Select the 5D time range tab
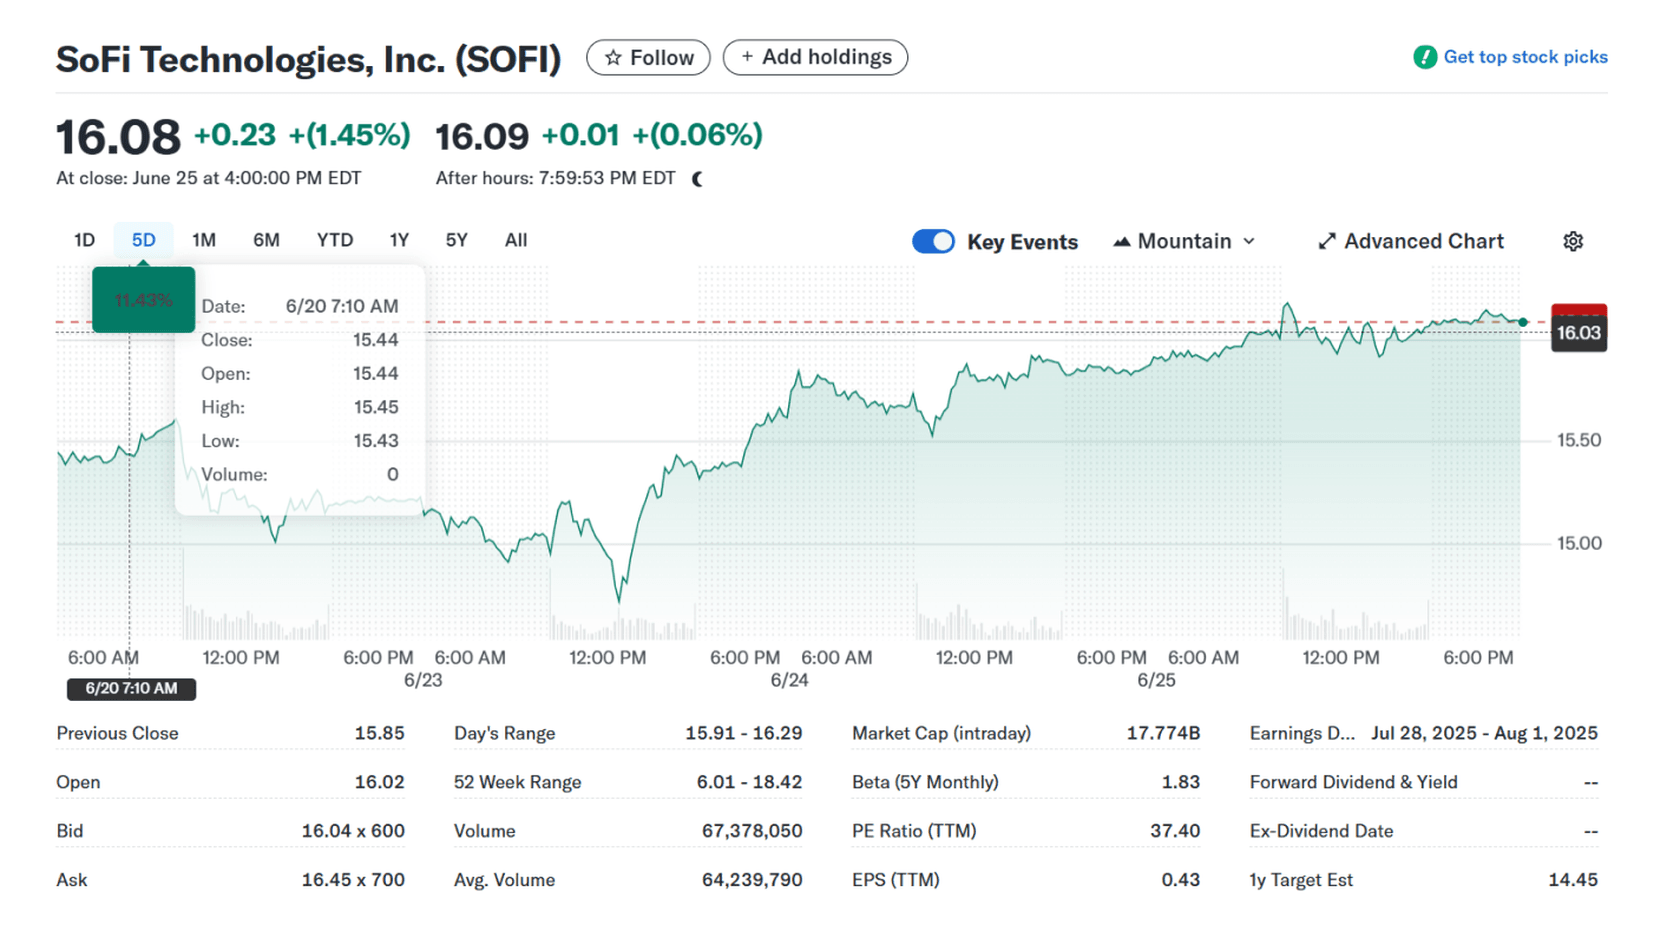This screenshot has width=1680, height=944. (143, 240)
